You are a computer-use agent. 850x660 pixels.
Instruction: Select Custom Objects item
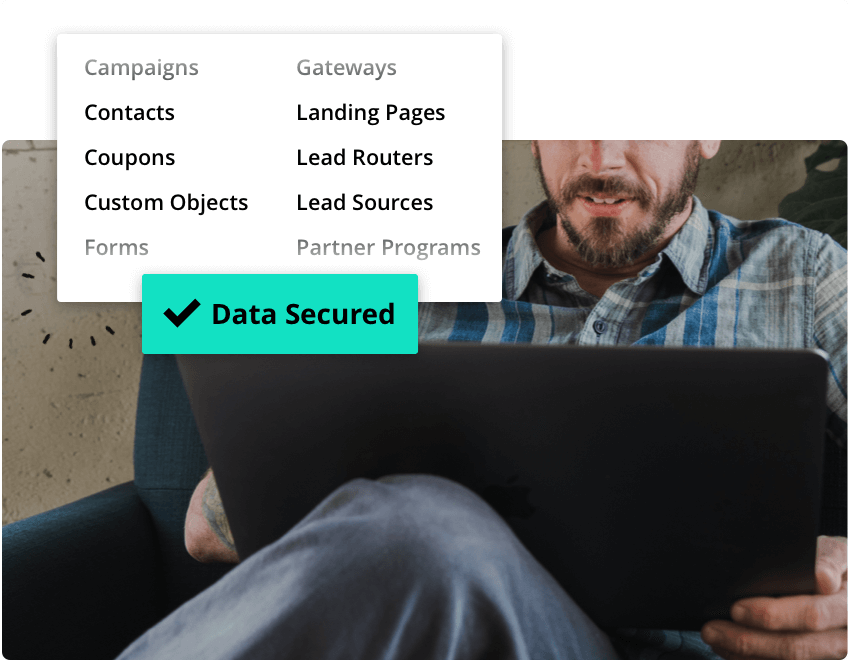(x=166, y=203)
